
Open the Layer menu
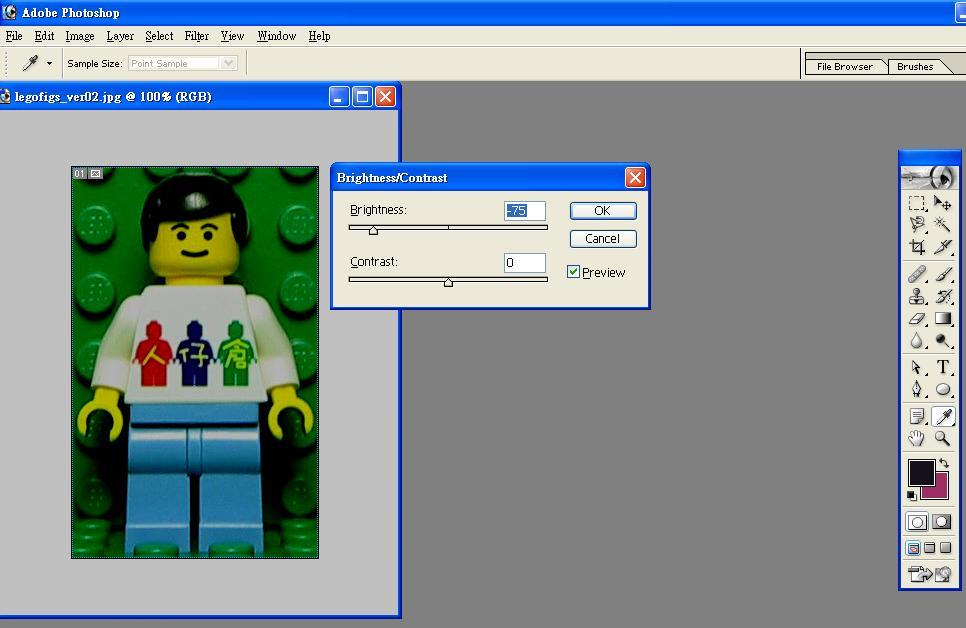point(120,36)
